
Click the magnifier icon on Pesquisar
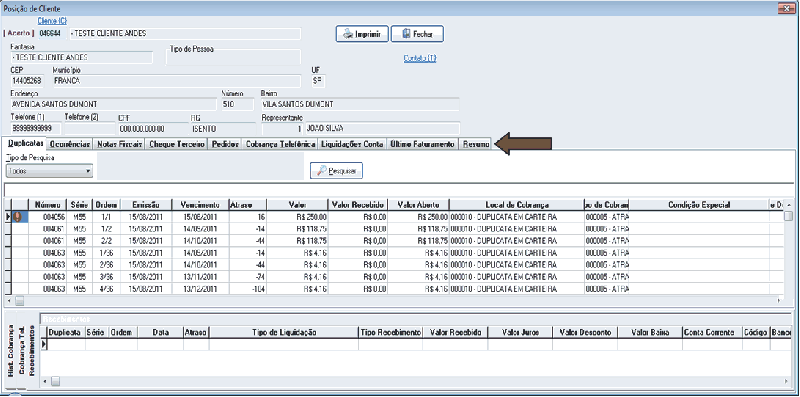(x=321, y=171)
